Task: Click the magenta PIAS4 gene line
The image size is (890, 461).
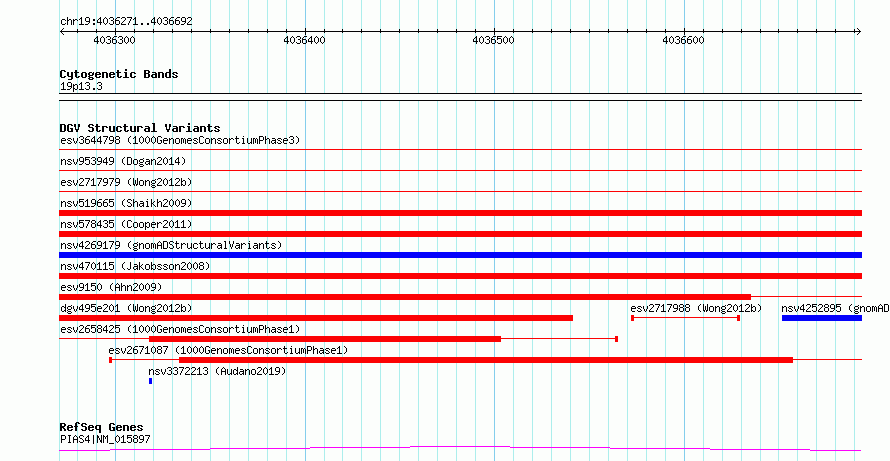Action: pos(460,449)
